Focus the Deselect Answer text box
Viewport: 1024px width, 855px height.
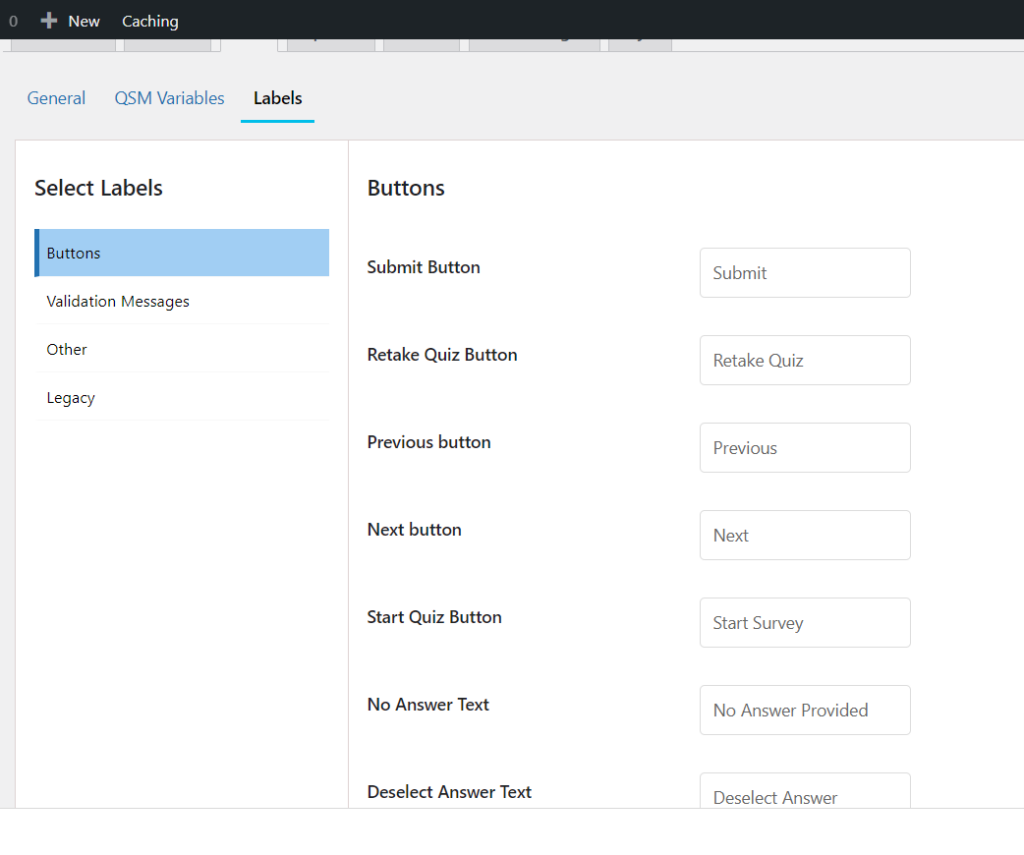tap(805, 793)
